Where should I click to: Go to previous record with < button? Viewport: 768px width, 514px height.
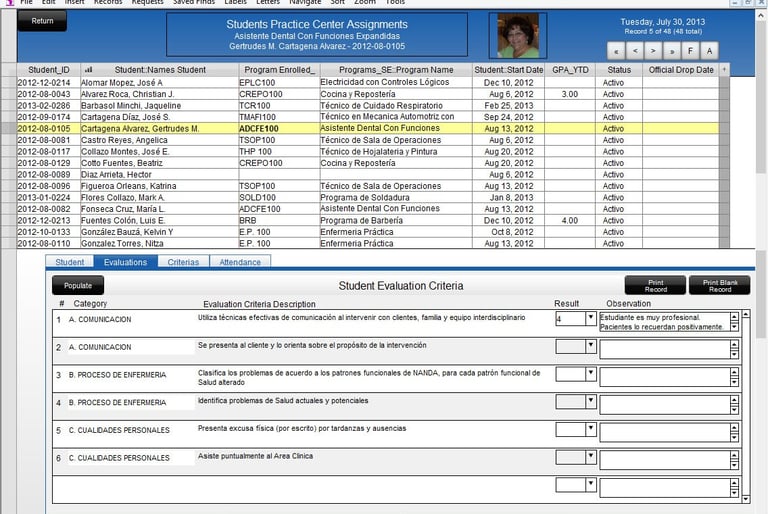(x=635, y=51)
